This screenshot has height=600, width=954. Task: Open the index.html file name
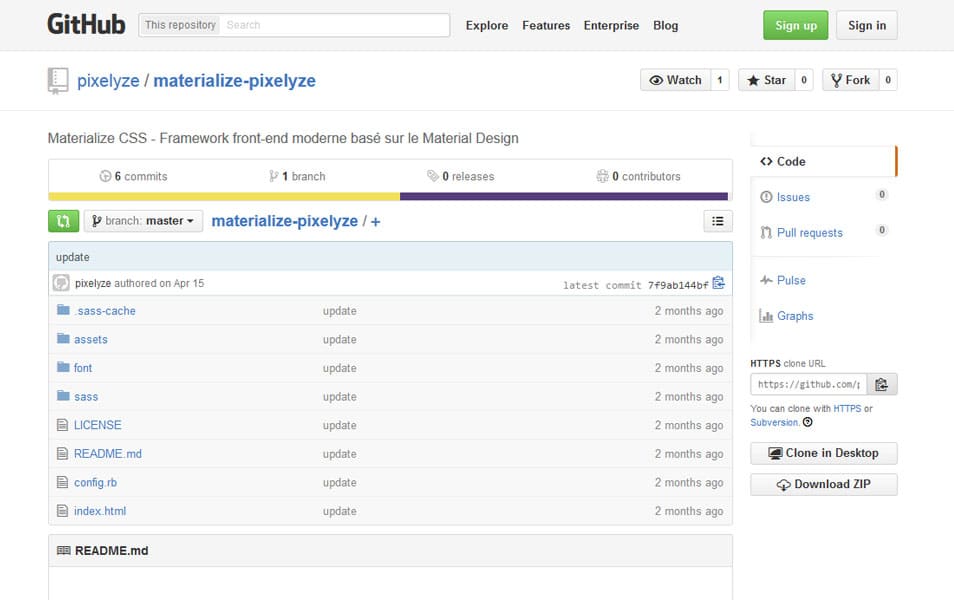(100, 511)
